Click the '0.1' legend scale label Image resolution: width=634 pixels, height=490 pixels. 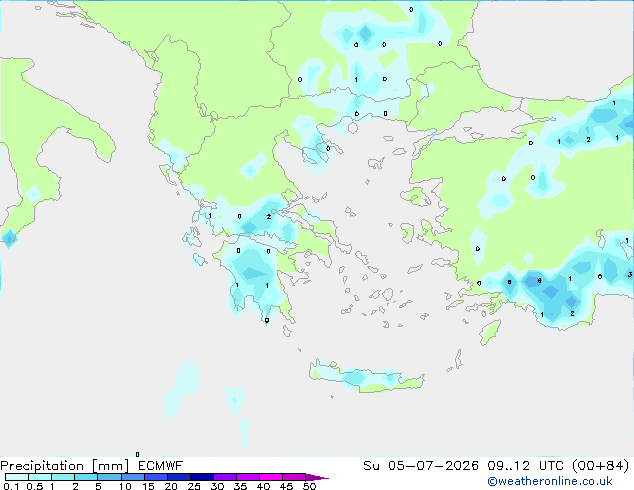click(x=11, y=486)
